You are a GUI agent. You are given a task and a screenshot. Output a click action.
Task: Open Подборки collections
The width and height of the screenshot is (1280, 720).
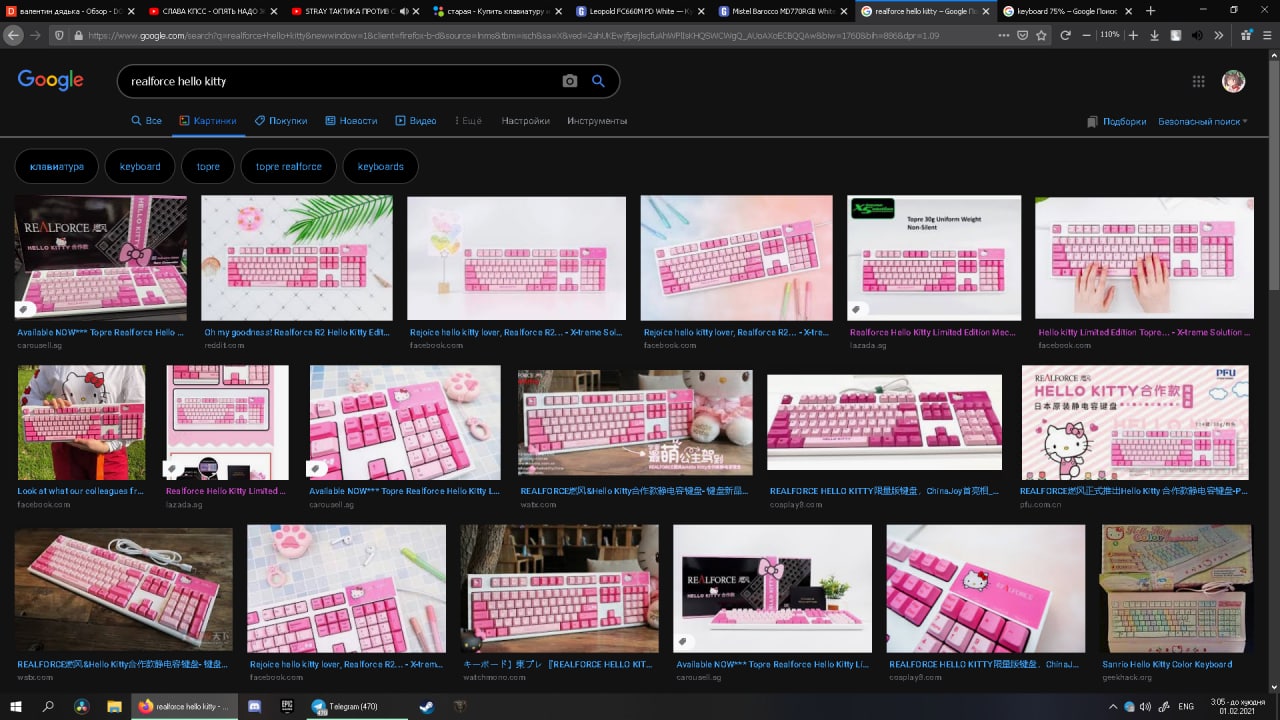[x=1117, y=122]
